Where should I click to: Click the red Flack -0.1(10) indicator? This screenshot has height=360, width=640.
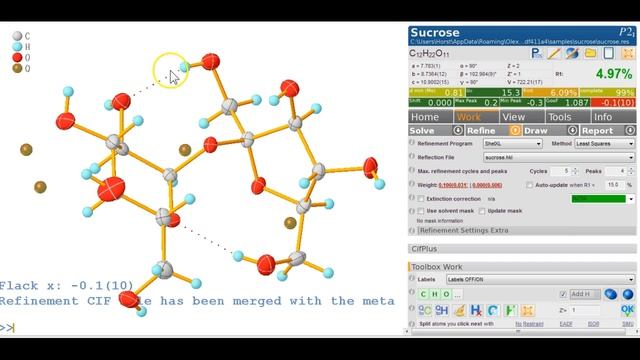click(x=613, y=102)
